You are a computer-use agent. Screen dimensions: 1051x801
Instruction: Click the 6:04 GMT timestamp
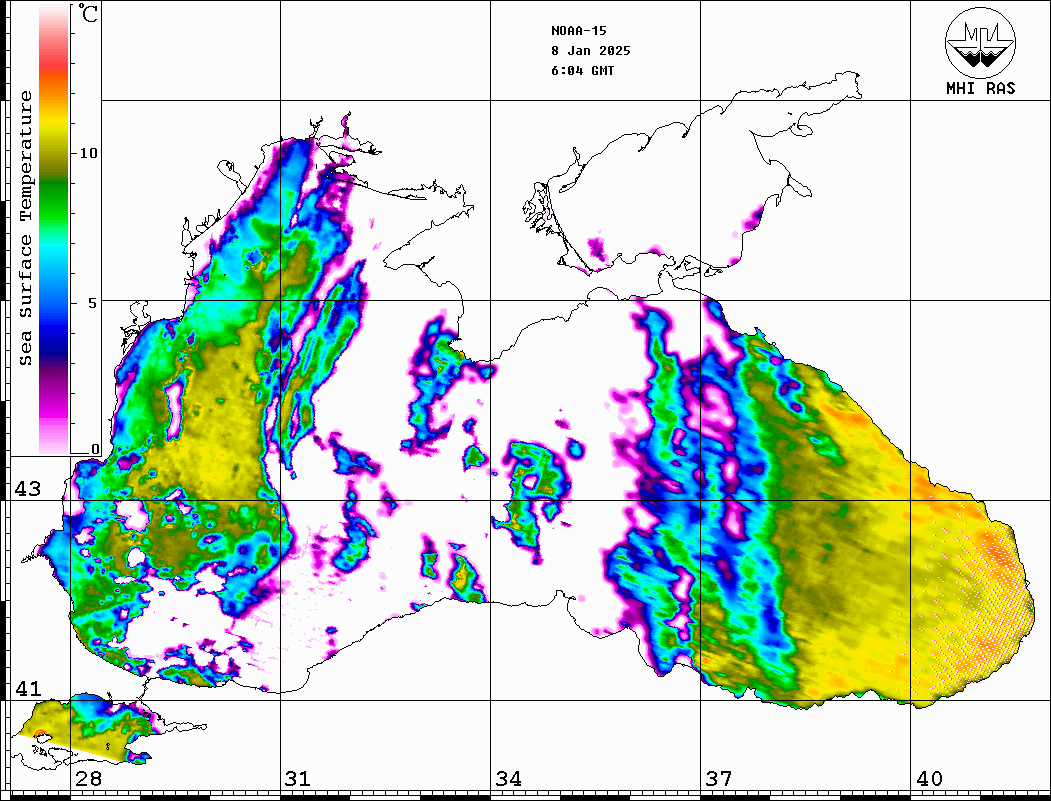(x=583, y=71)
